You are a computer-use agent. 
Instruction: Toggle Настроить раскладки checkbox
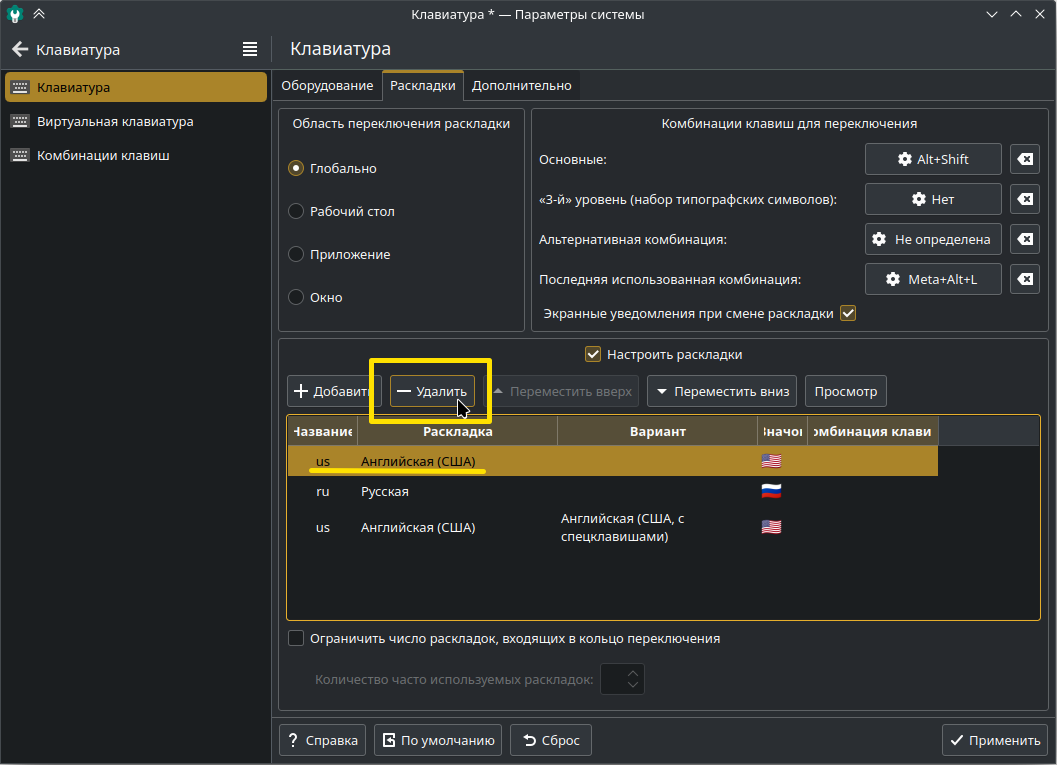click(x=593, y=354)
